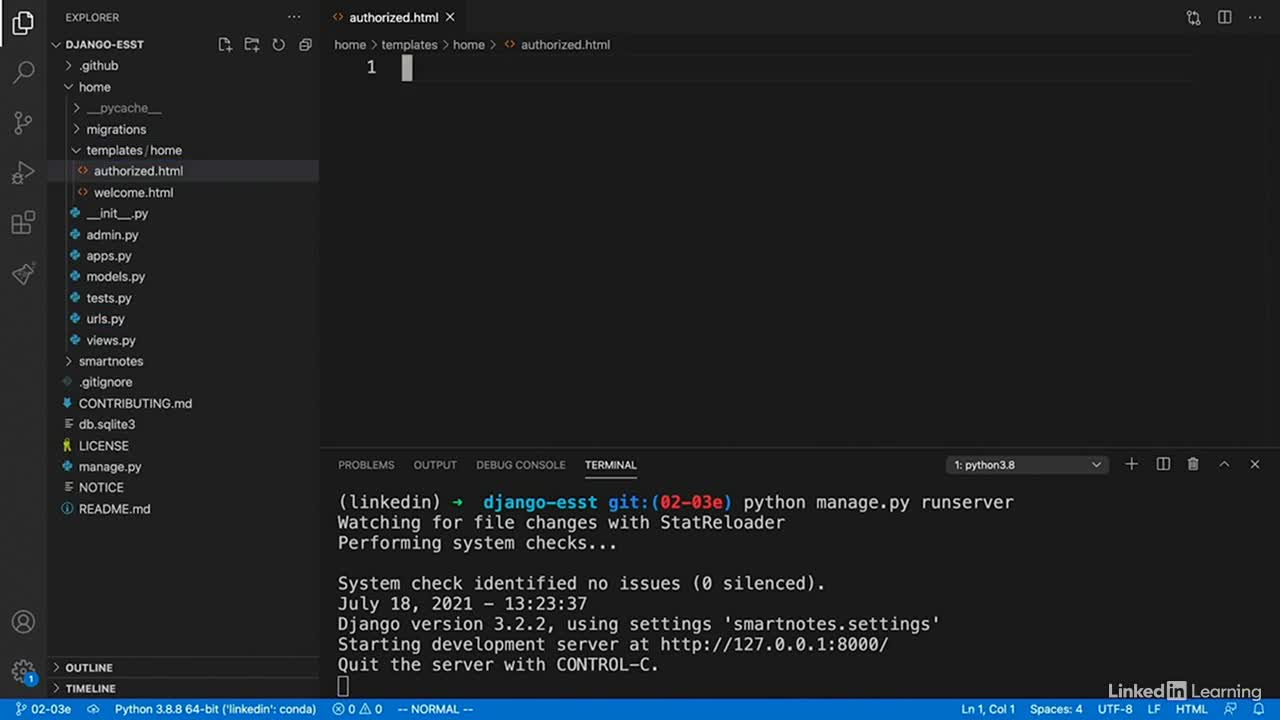Click the Spaces: 4 indentation setting
Screen dimensions: 1280x720
(1056, 709)
